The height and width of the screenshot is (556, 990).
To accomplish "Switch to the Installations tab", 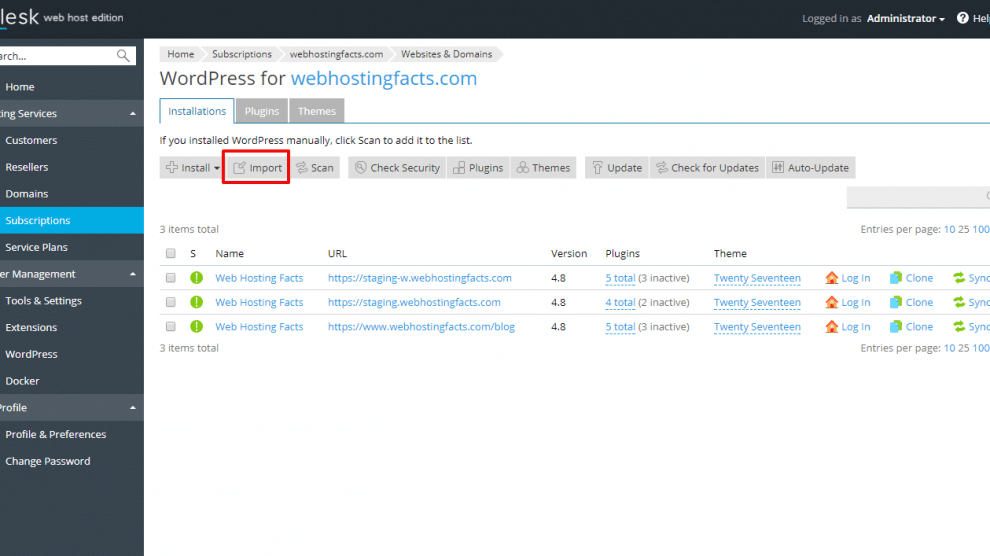I will pyautogui.click(x=197, y=111).
